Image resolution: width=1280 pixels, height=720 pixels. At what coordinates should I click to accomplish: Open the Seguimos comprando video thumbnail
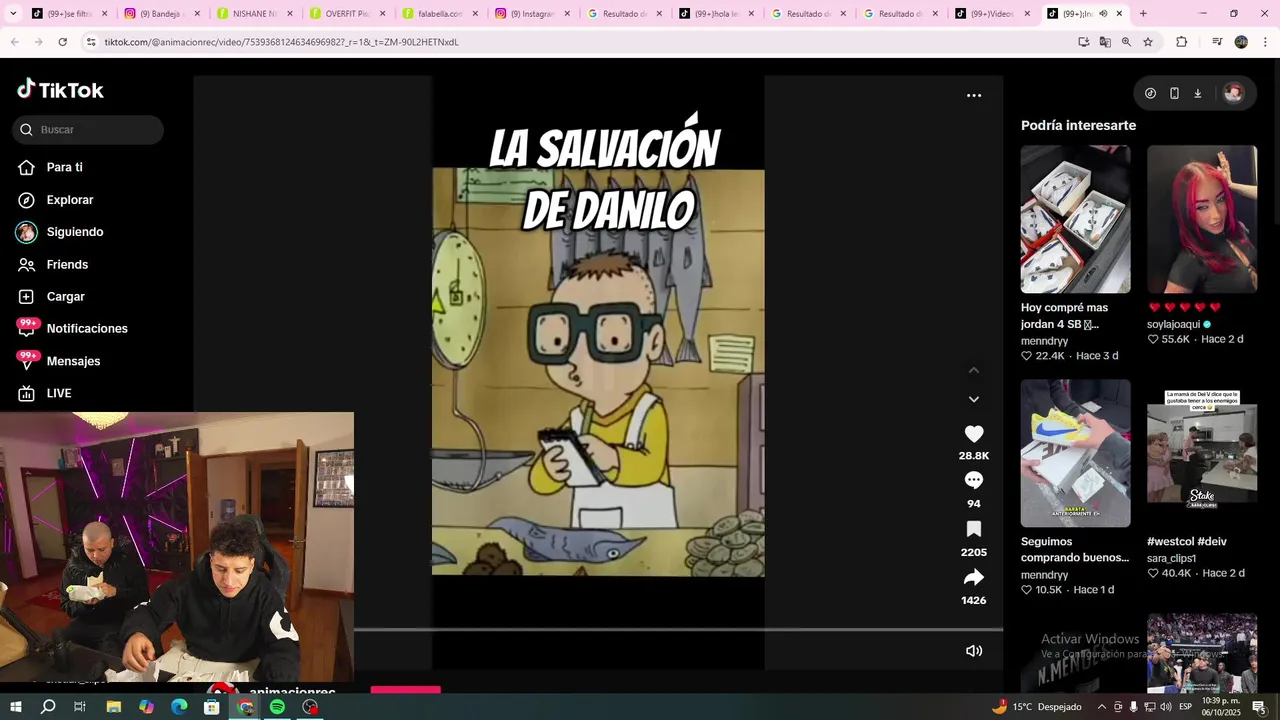click(1075, 453)
